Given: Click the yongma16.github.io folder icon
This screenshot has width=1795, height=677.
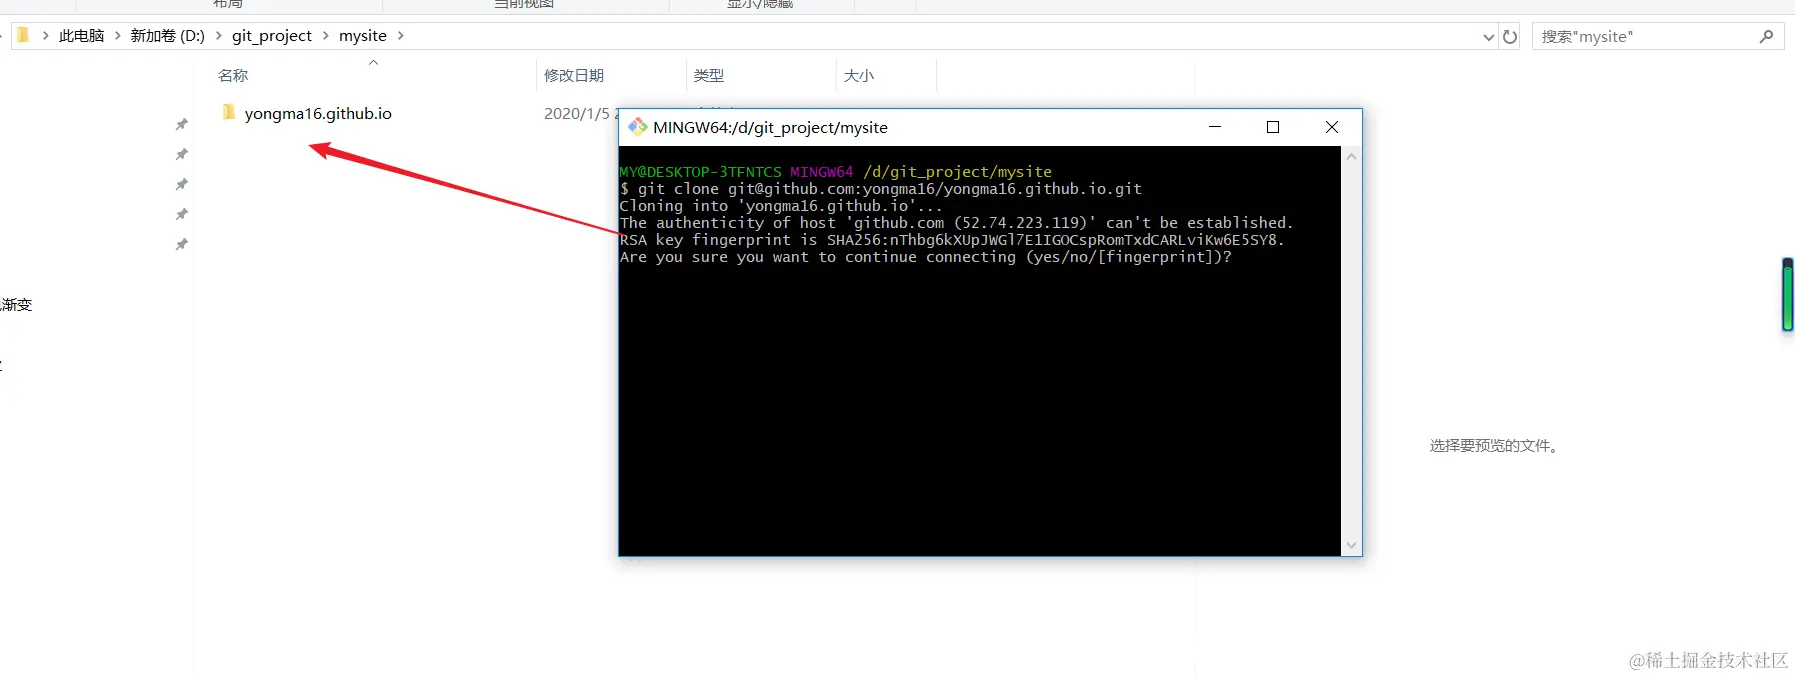Looking at the screenshot, I should (228, 112).
